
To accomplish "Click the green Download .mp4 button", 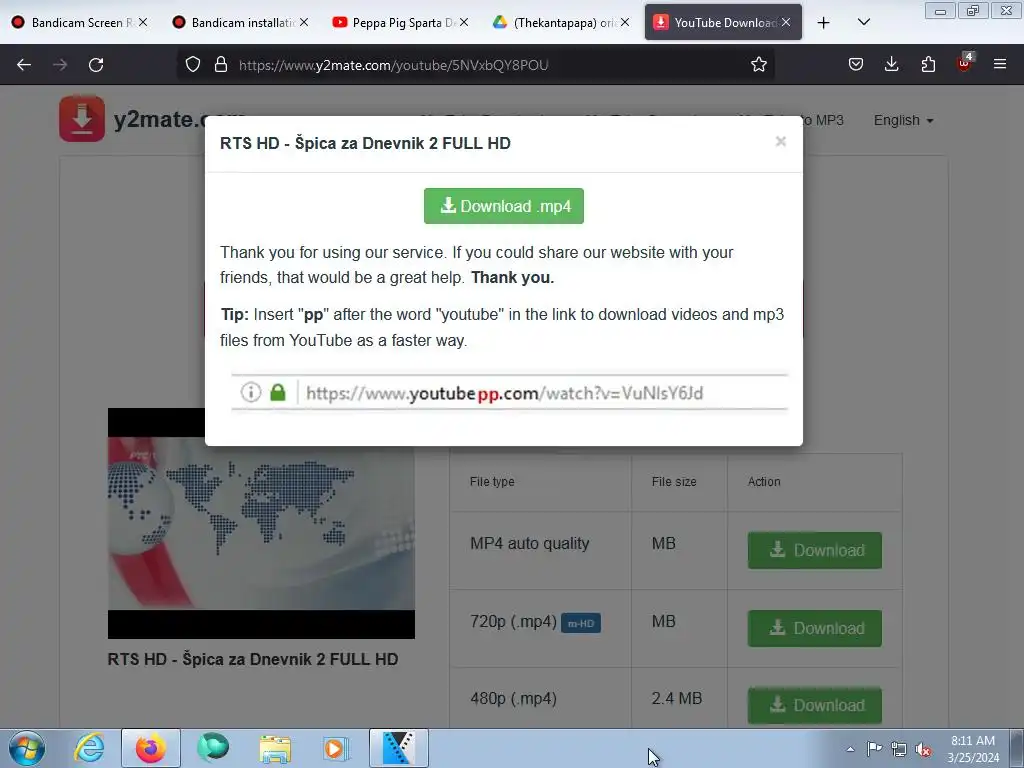I will click(x=504, y=206).
